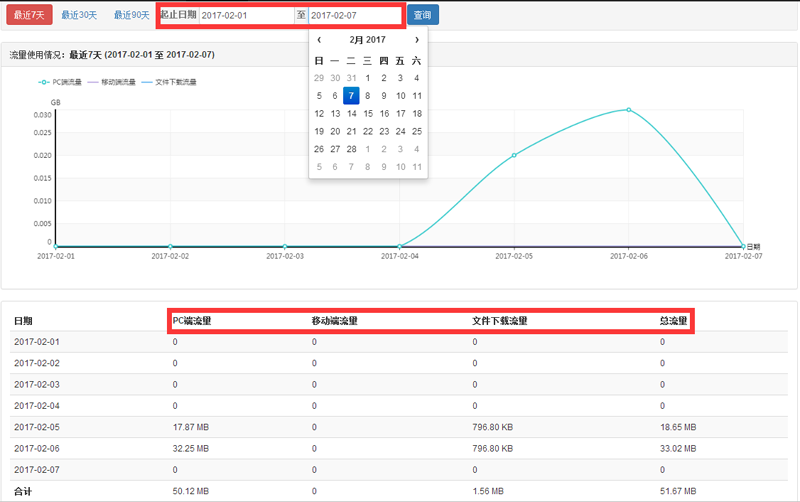800x502 pixels.
Task: Go to next month in calendar
Action: click(417, 40)
